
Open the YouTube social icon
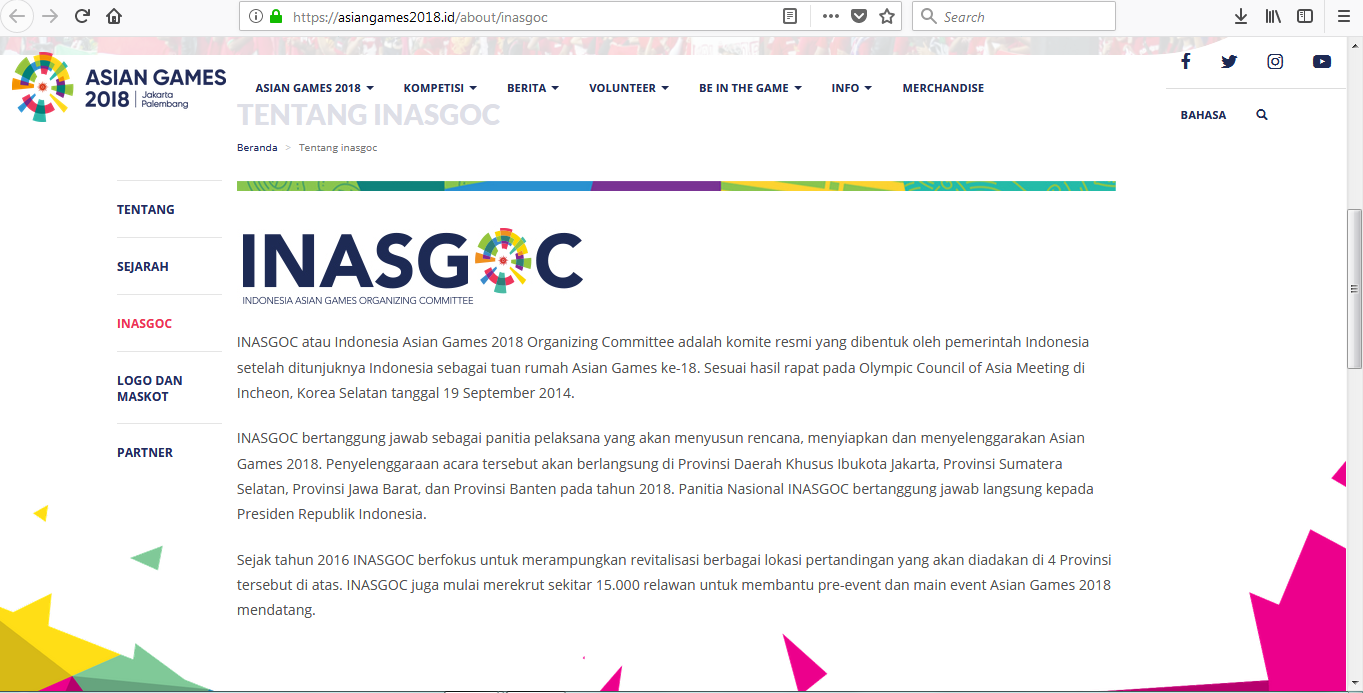(1322, 61)
